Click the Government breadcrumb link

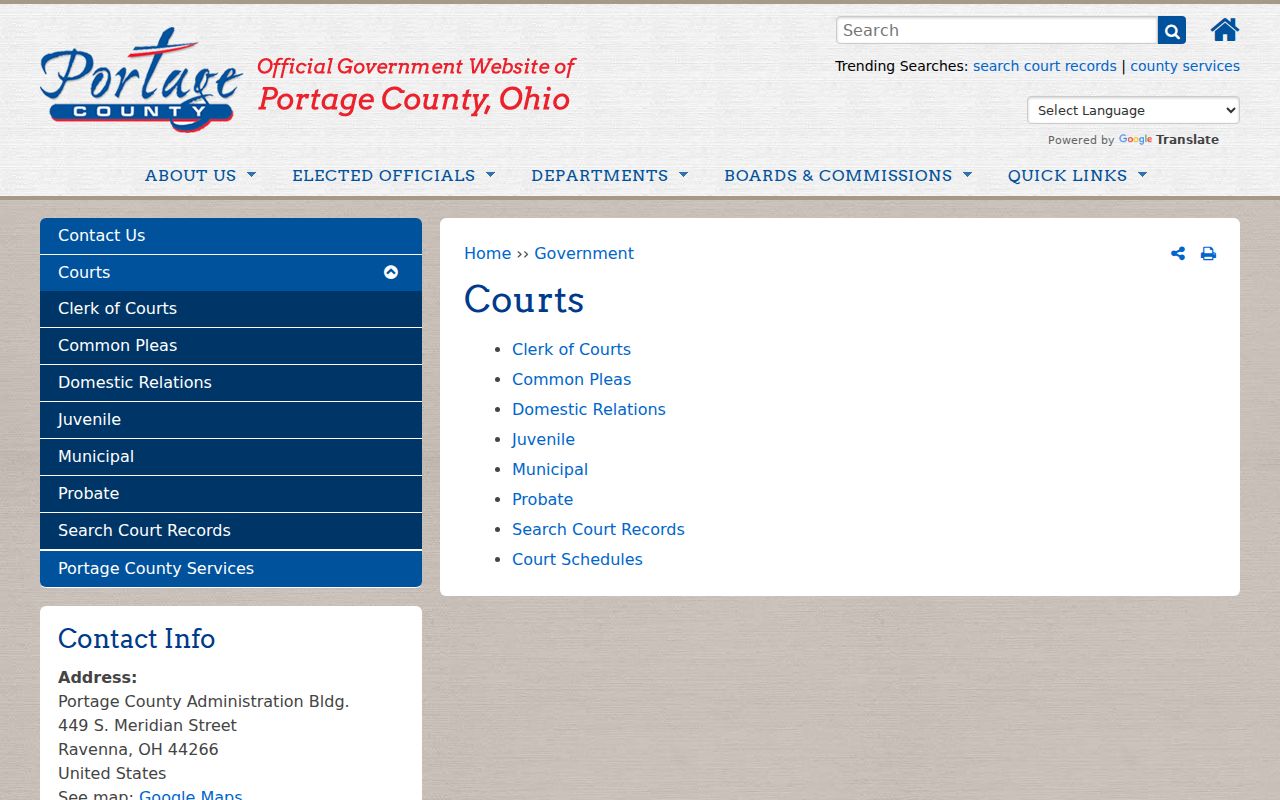[x=584, y=254]
